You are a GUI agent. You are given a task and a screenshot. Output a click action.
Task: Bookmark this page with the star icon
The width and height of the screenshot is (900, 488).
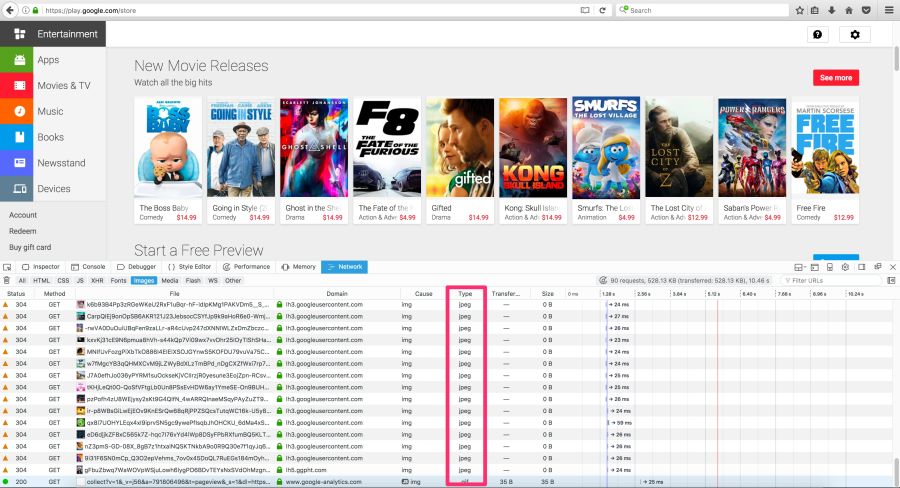800,10
